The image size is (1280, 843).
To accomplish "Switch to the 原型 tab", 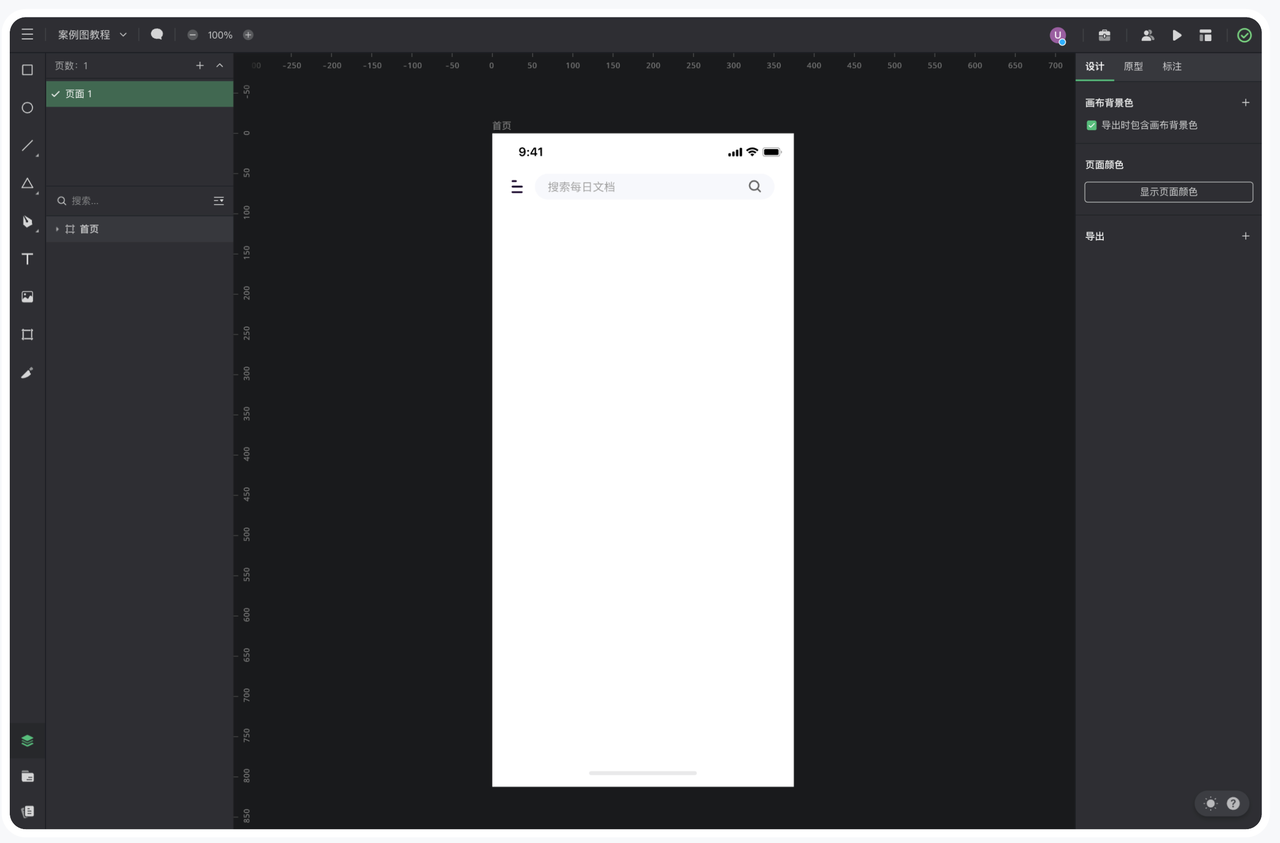I will pyautogui.click(x=1133, y=67).
